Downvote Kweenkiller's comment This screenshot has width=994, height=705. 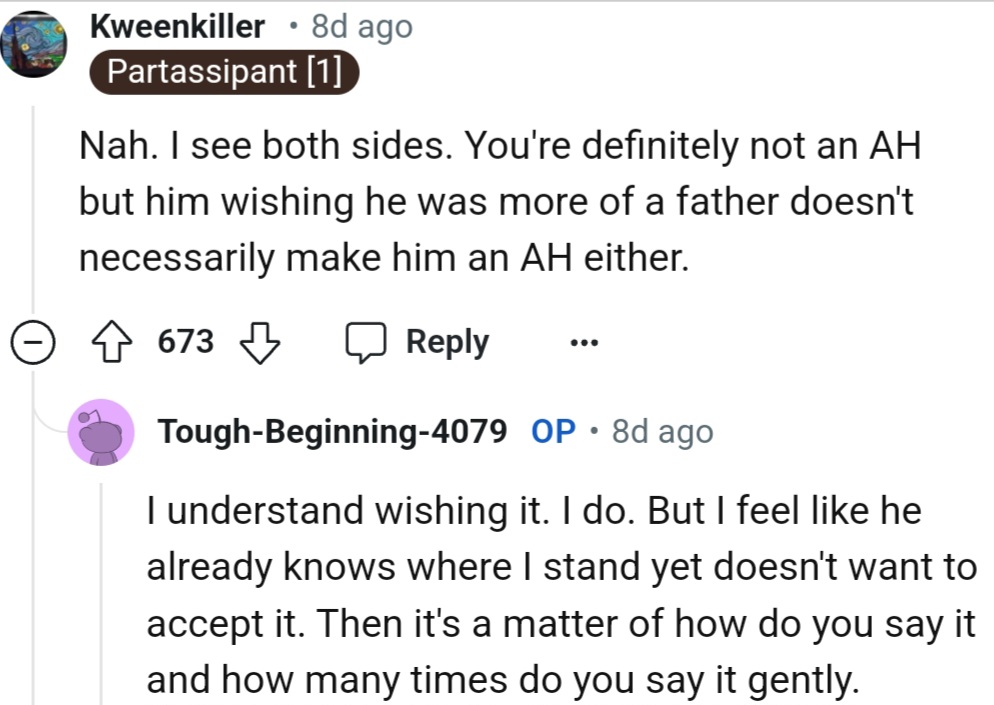coord(261,342)
